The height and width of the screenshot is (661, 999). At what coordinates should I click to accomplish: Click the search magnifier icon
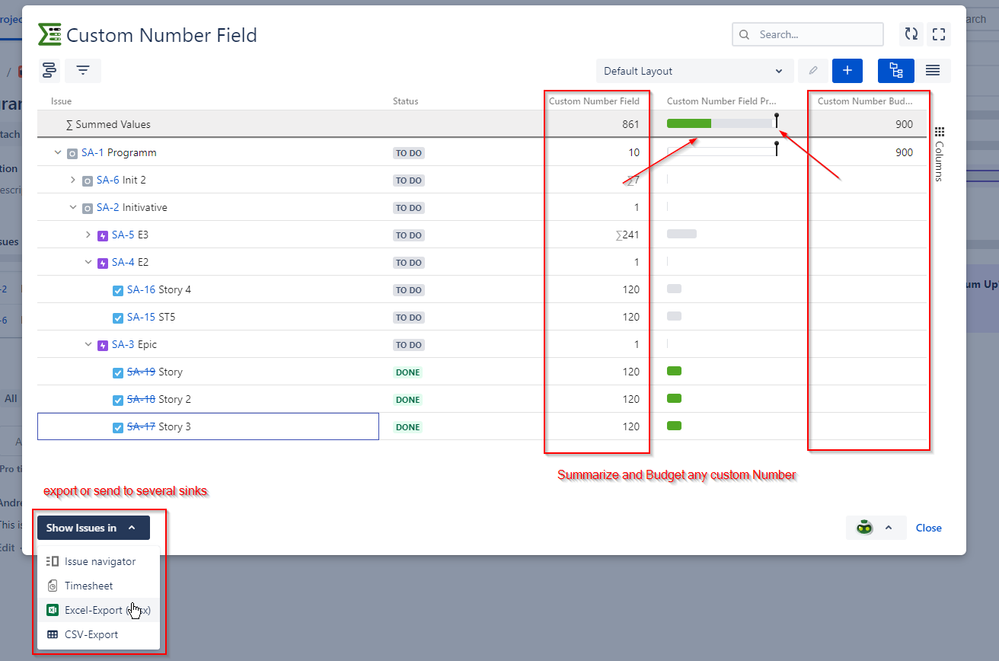(744, 34)
